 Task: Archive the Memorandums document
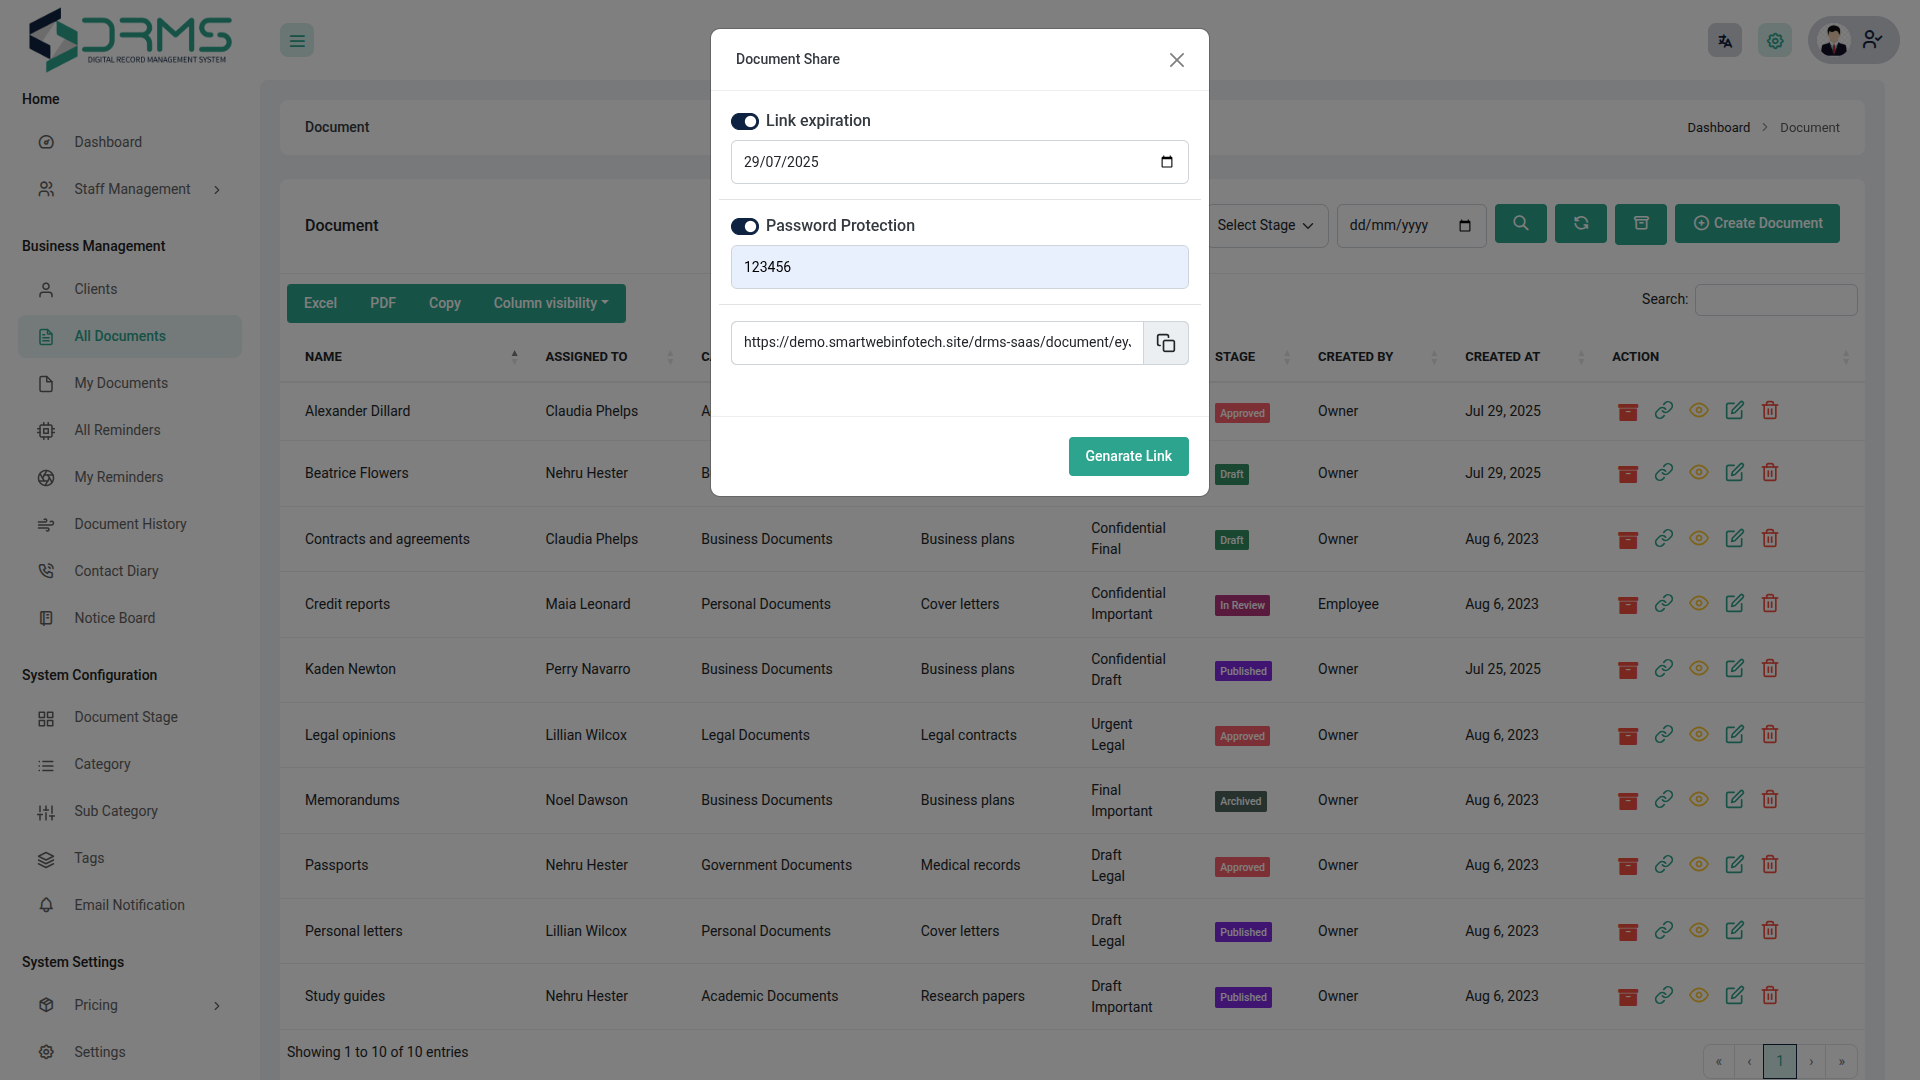point(1628,801)
